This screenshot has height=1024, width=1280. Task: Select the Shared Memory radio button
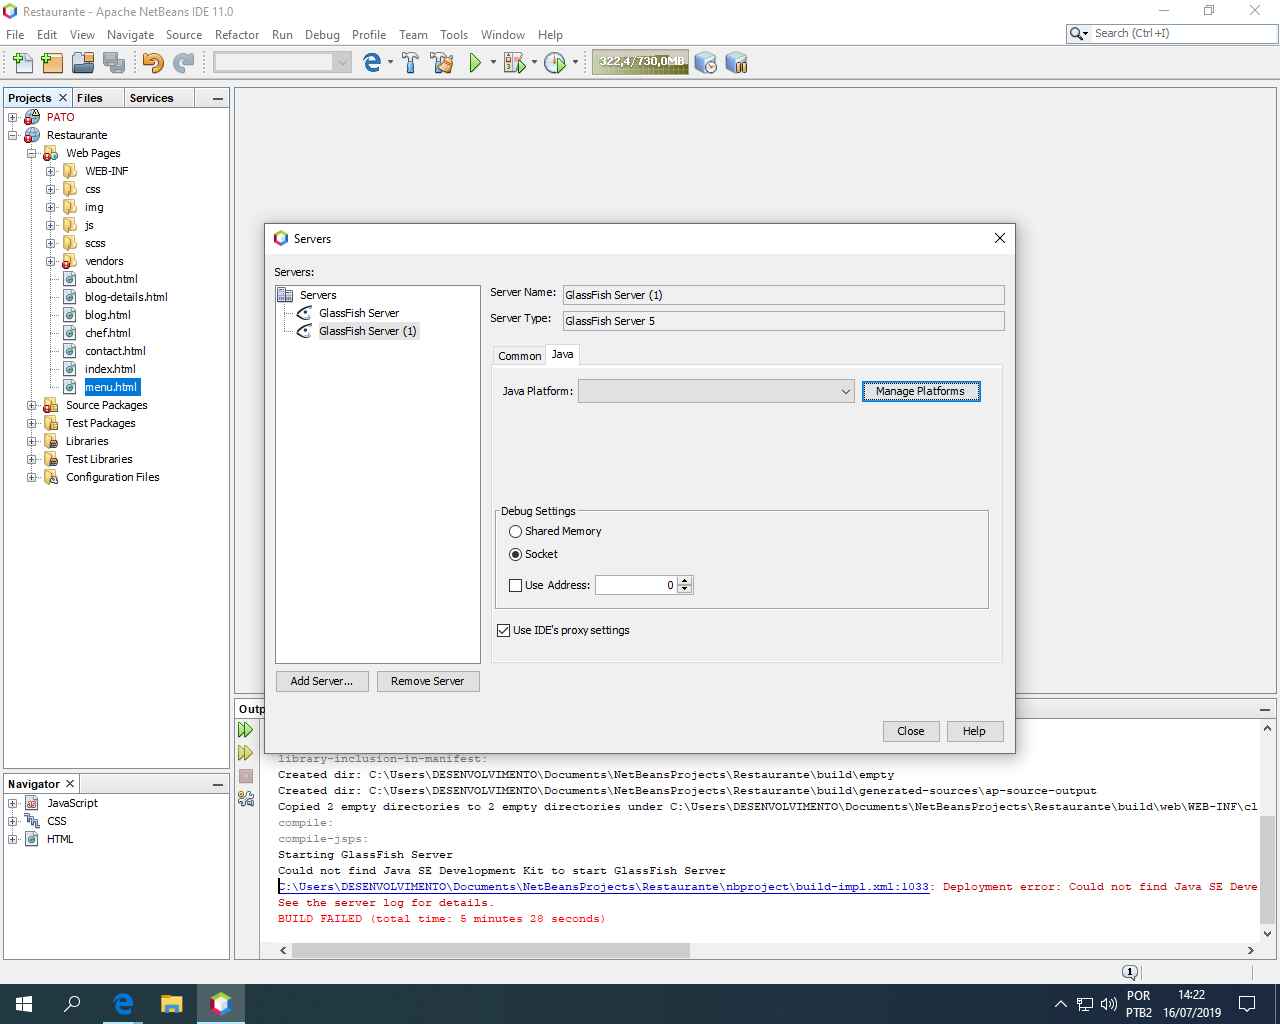[516, 532]
